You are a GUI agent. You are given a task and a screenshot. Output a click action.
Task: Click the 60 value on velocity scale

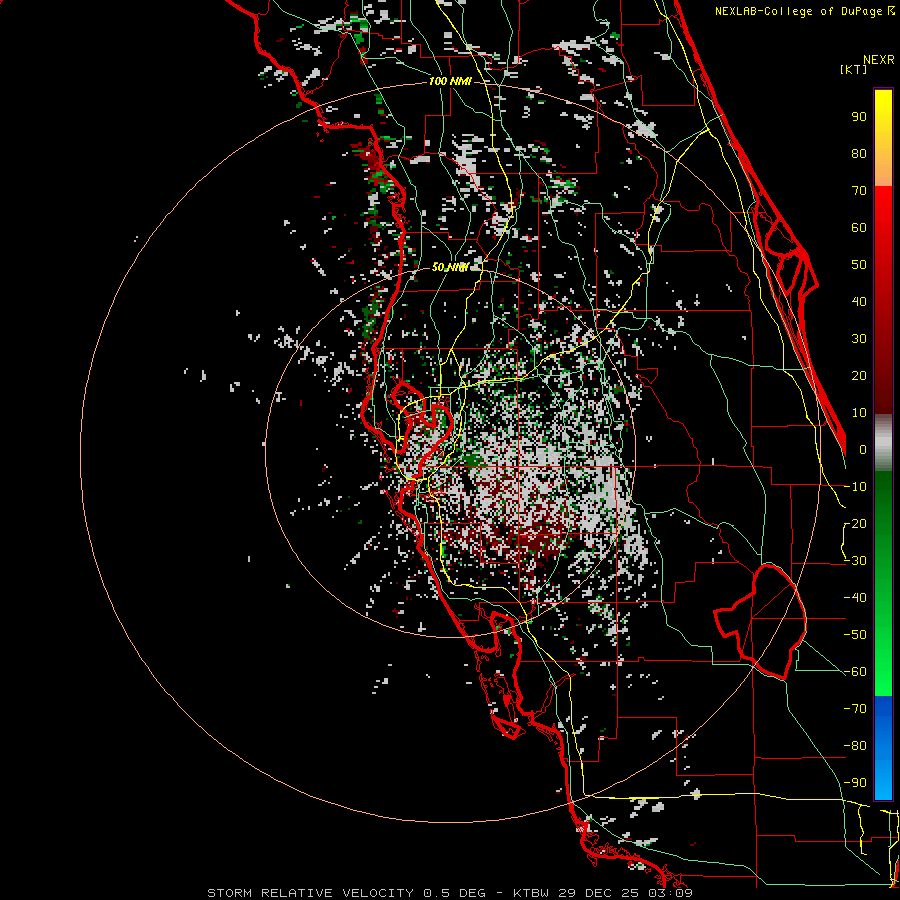859,228
